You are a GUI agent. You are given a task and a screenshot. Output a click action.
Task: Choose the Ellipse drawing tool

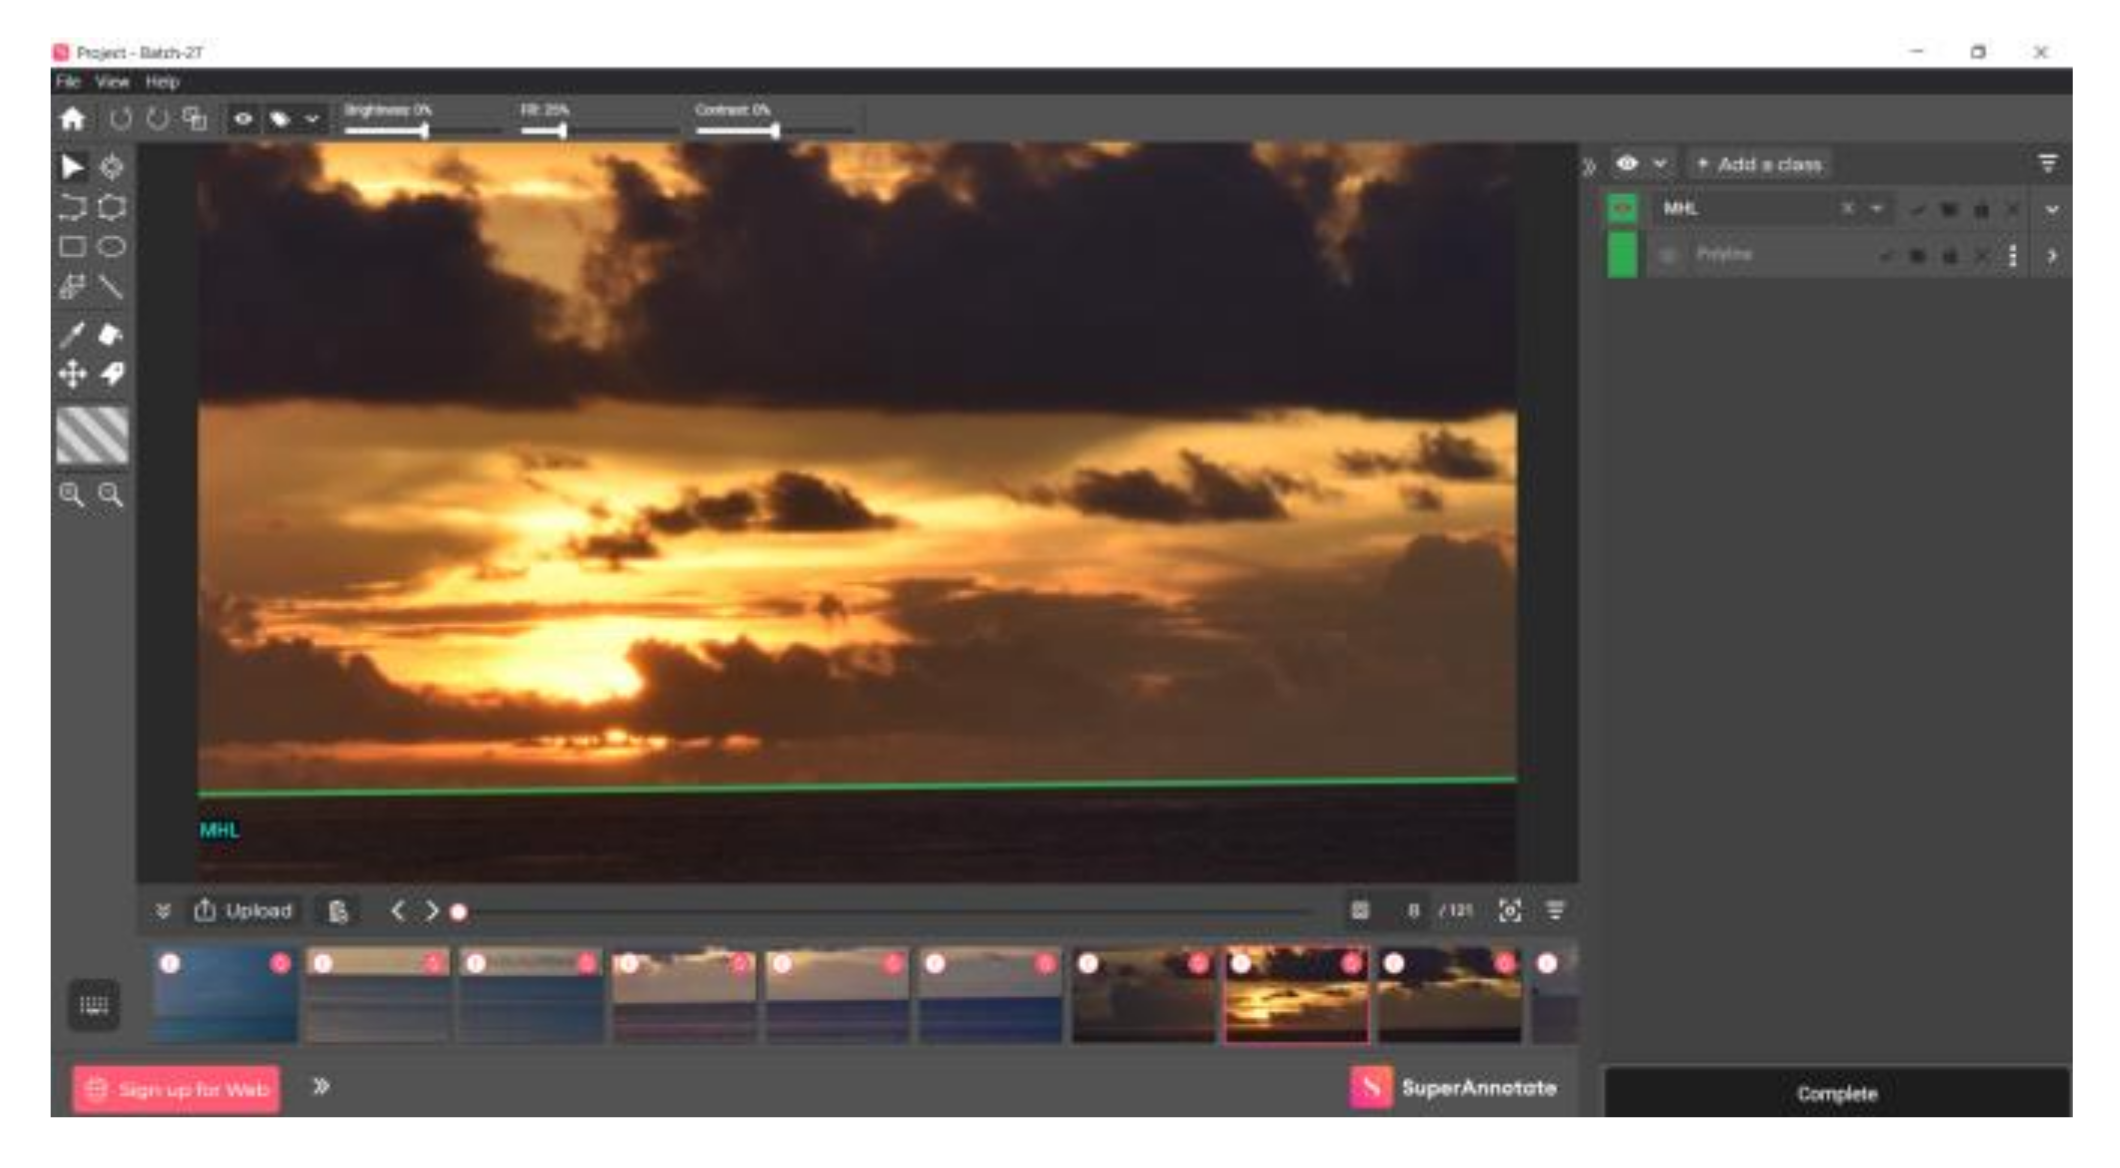click(112, 247)
